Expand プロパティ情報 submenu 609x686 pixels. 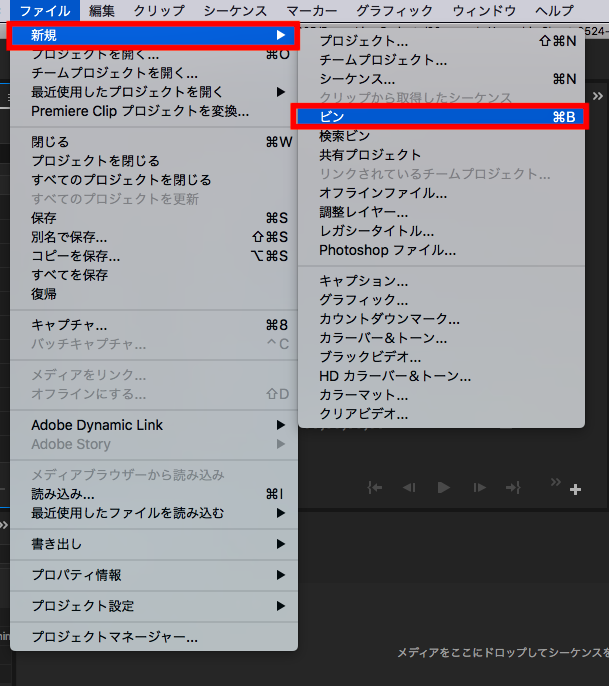click(154, 575)
